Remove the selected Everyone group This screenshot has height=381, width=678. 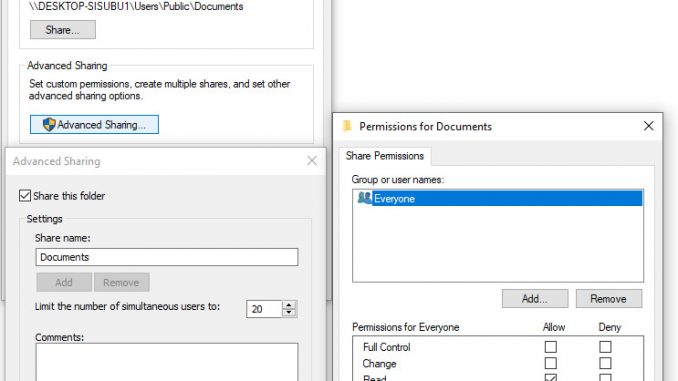tap(609, 299)
